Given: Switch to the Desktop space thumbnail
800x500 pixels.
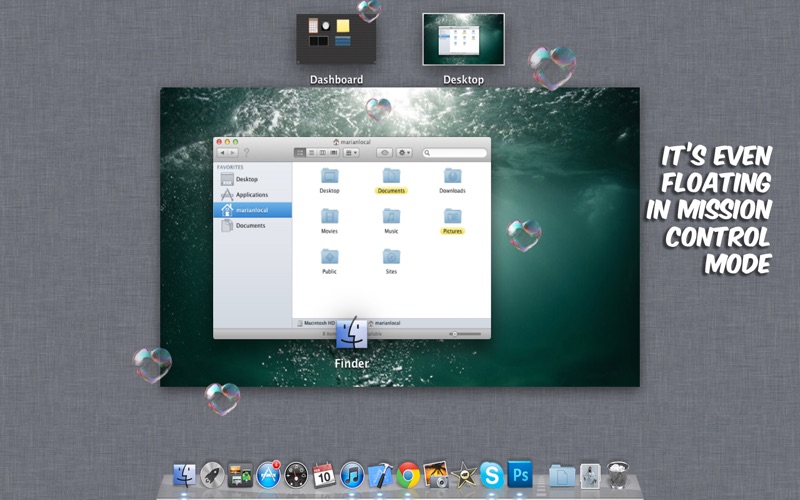Looking at the screenshot, I should [463, 39].
